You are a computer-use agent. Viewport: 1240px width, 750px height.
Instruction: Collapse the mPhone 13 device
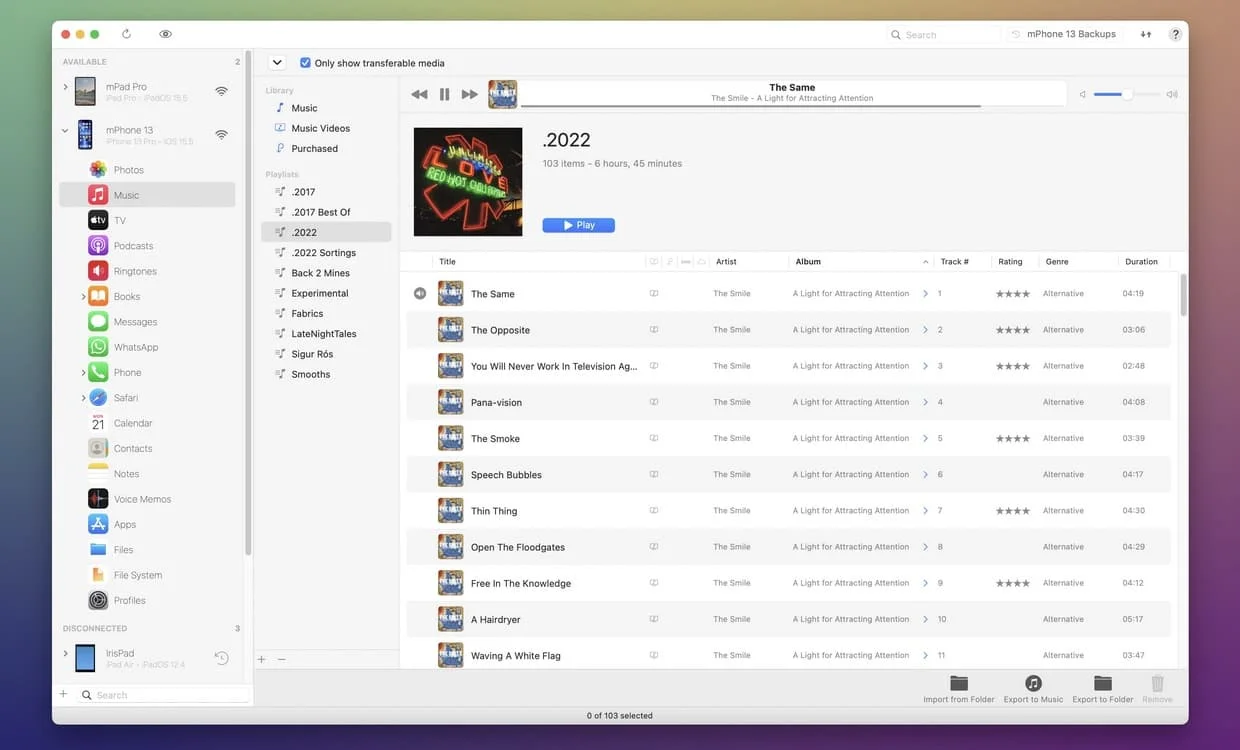65,130
